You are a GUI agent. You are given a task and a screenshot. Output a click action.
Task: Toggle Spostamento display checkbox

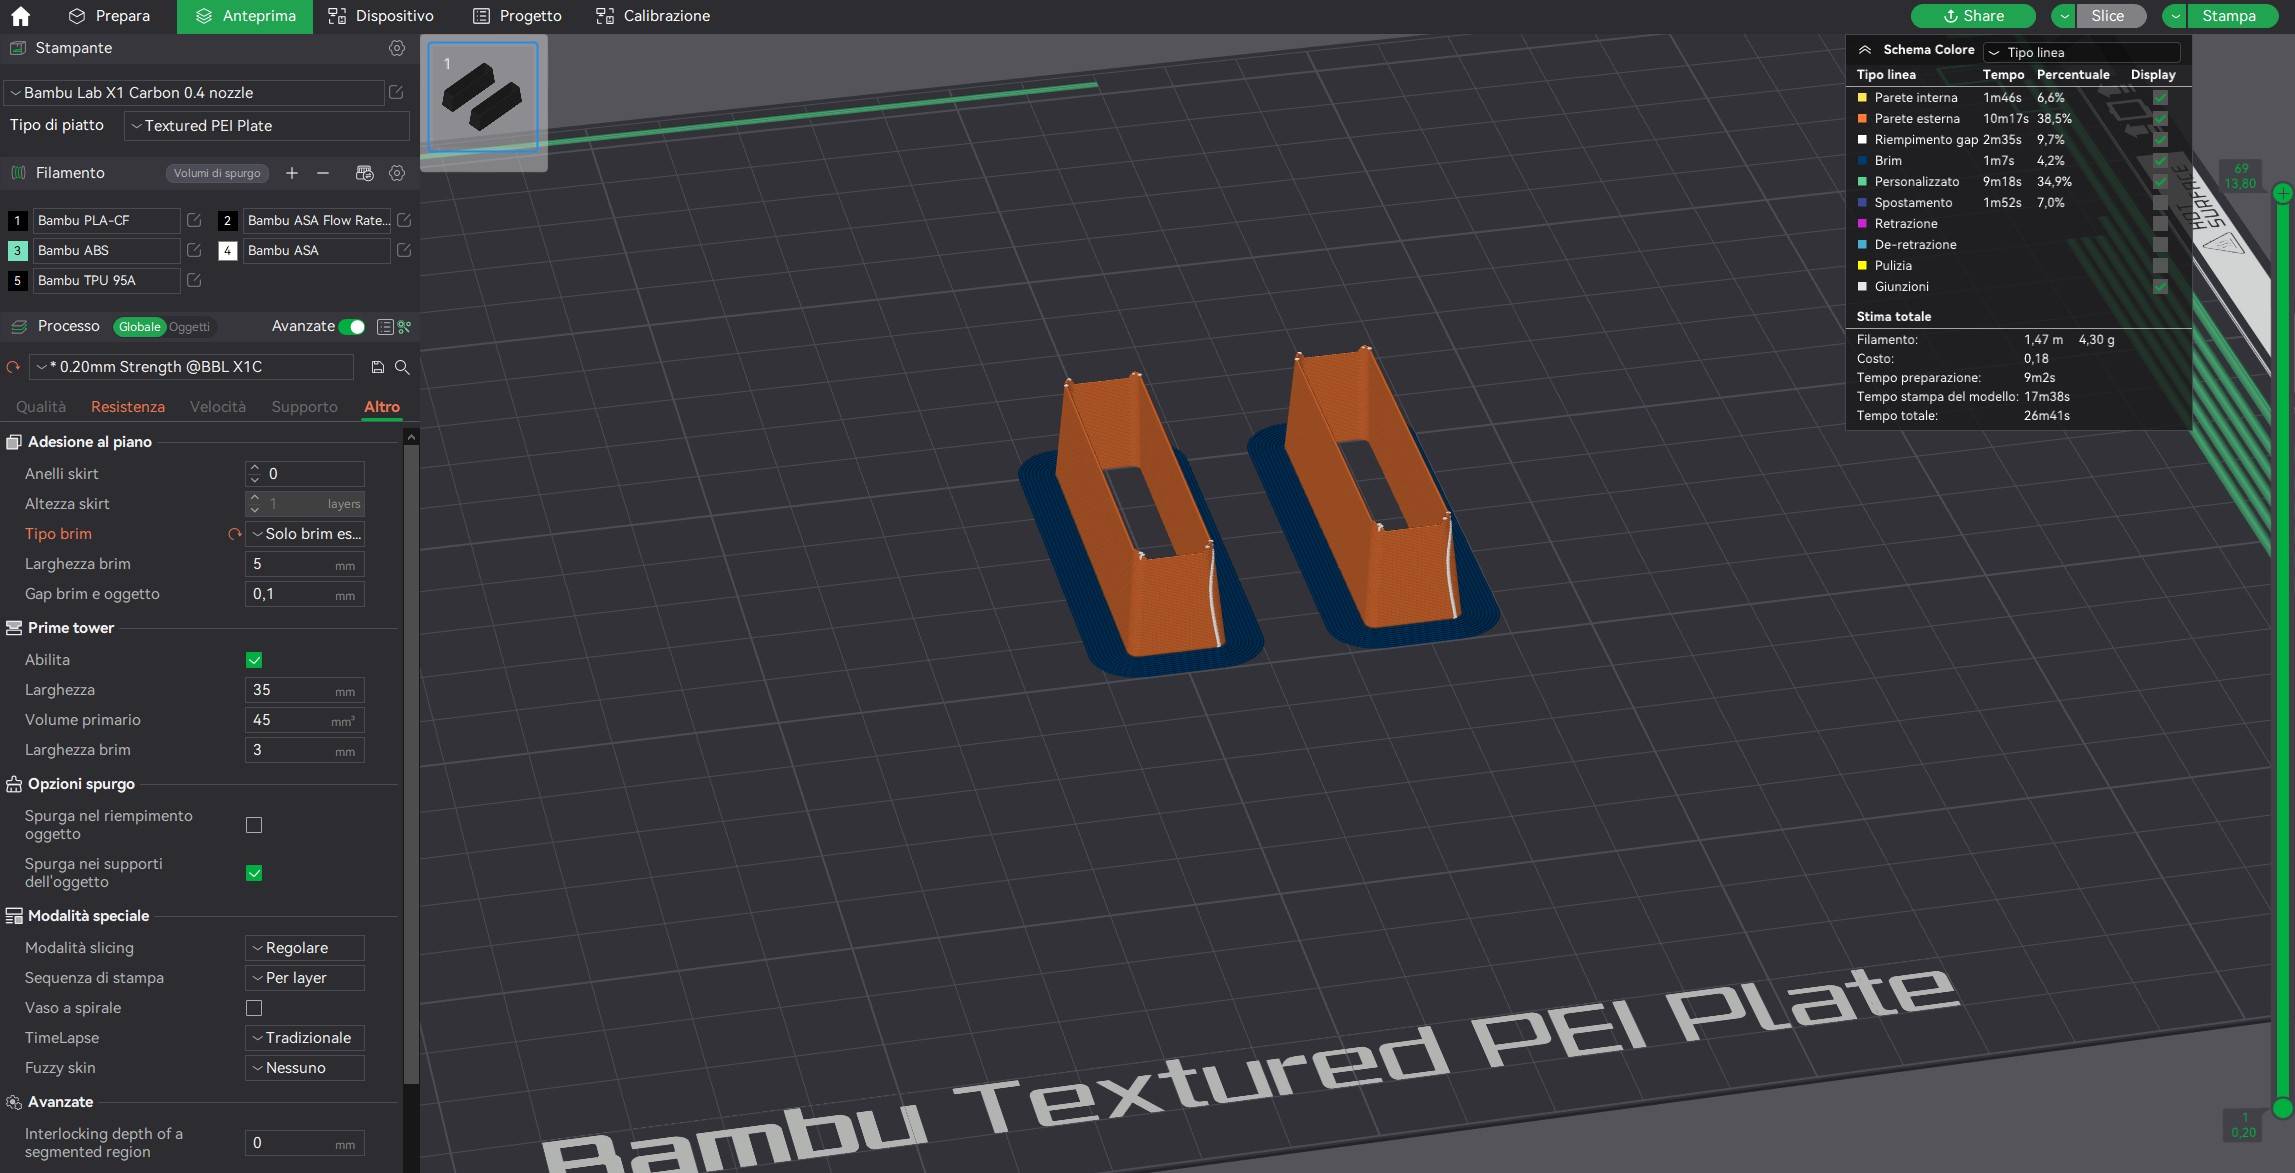[x=2160, y=203]
